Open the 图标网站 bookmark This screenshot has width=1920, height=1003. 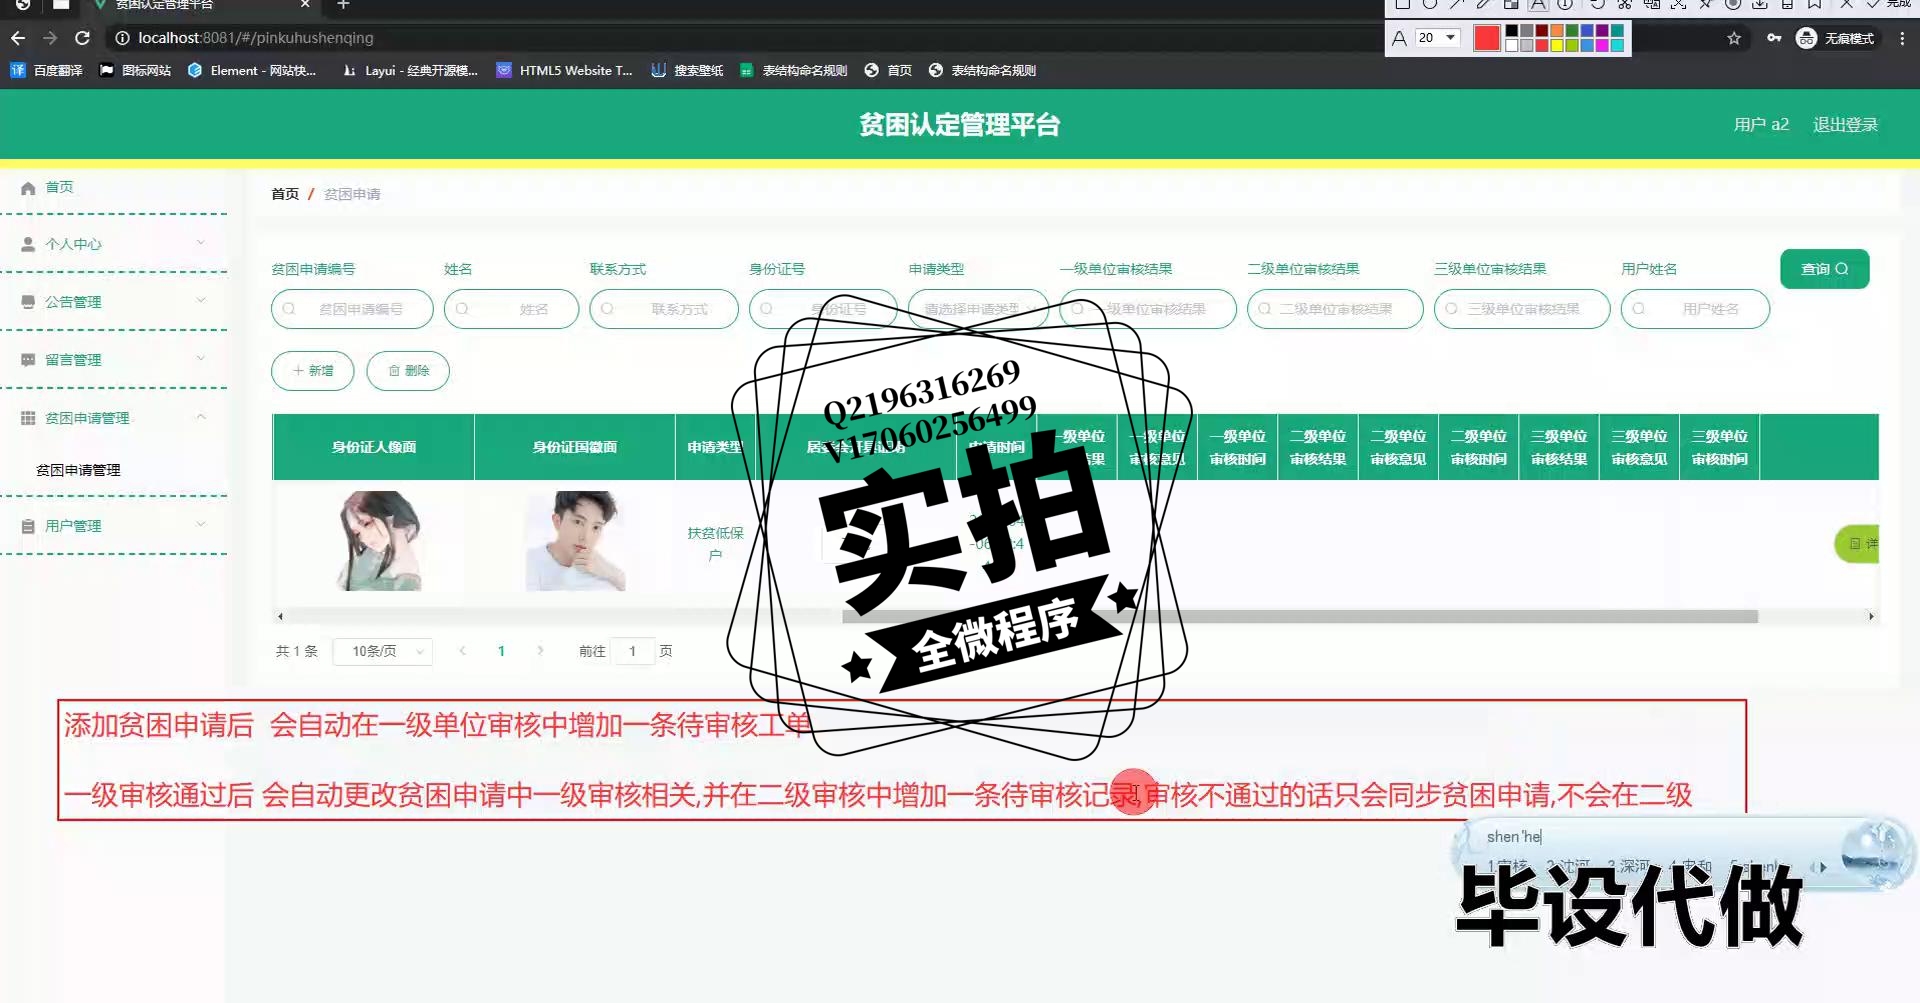point(135,70)
